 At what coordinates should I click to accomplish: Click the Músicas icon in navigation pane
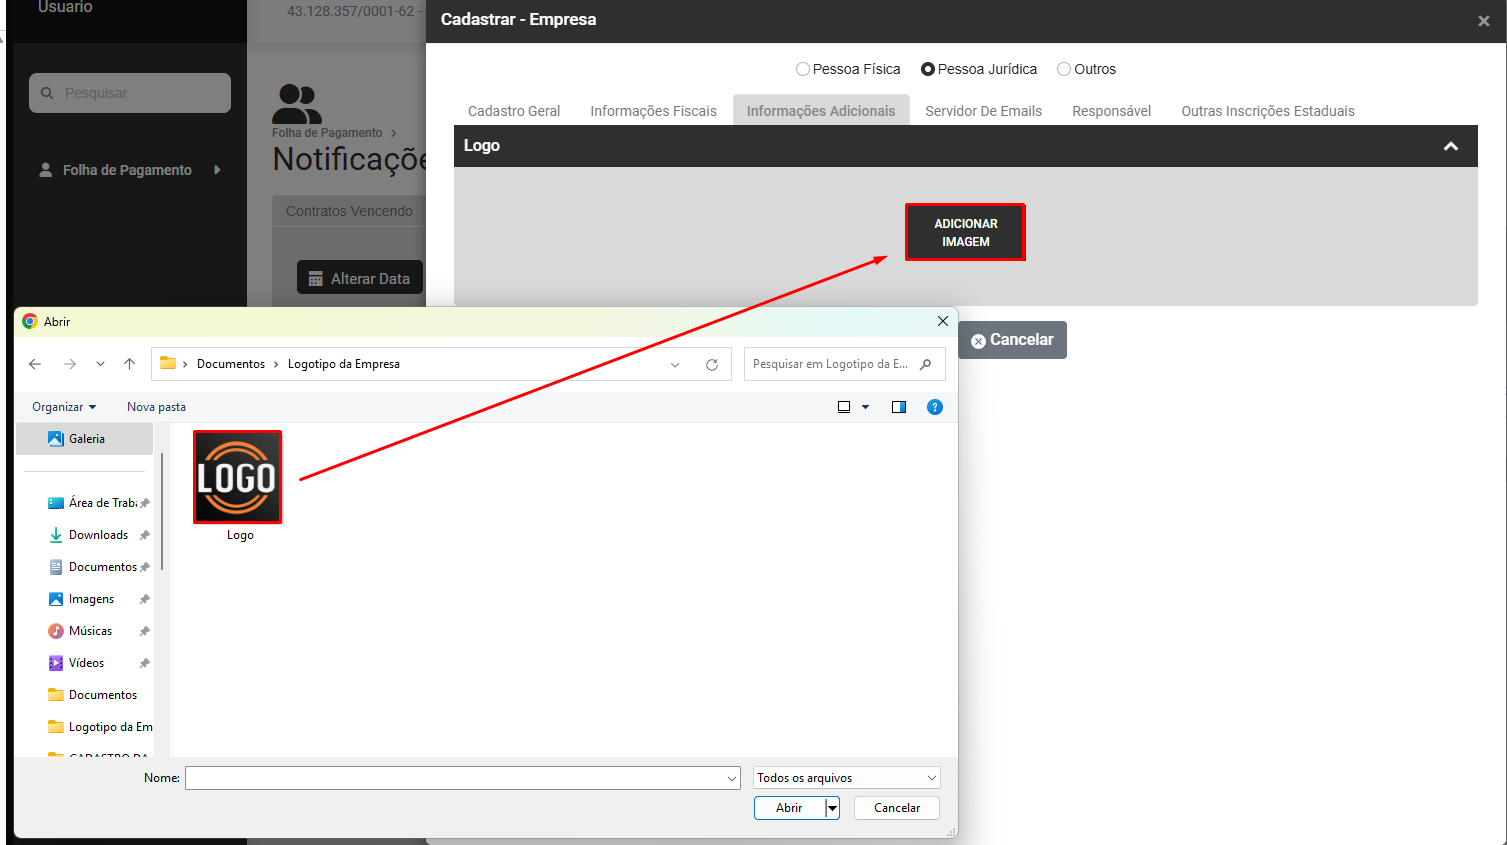point(56,631)
